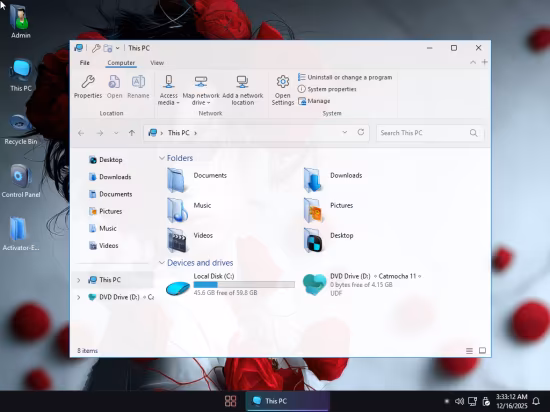This screenshot has height=412, width=550.
Task: Select the Local Disk (C:) drive
Action: click(230, 284)
